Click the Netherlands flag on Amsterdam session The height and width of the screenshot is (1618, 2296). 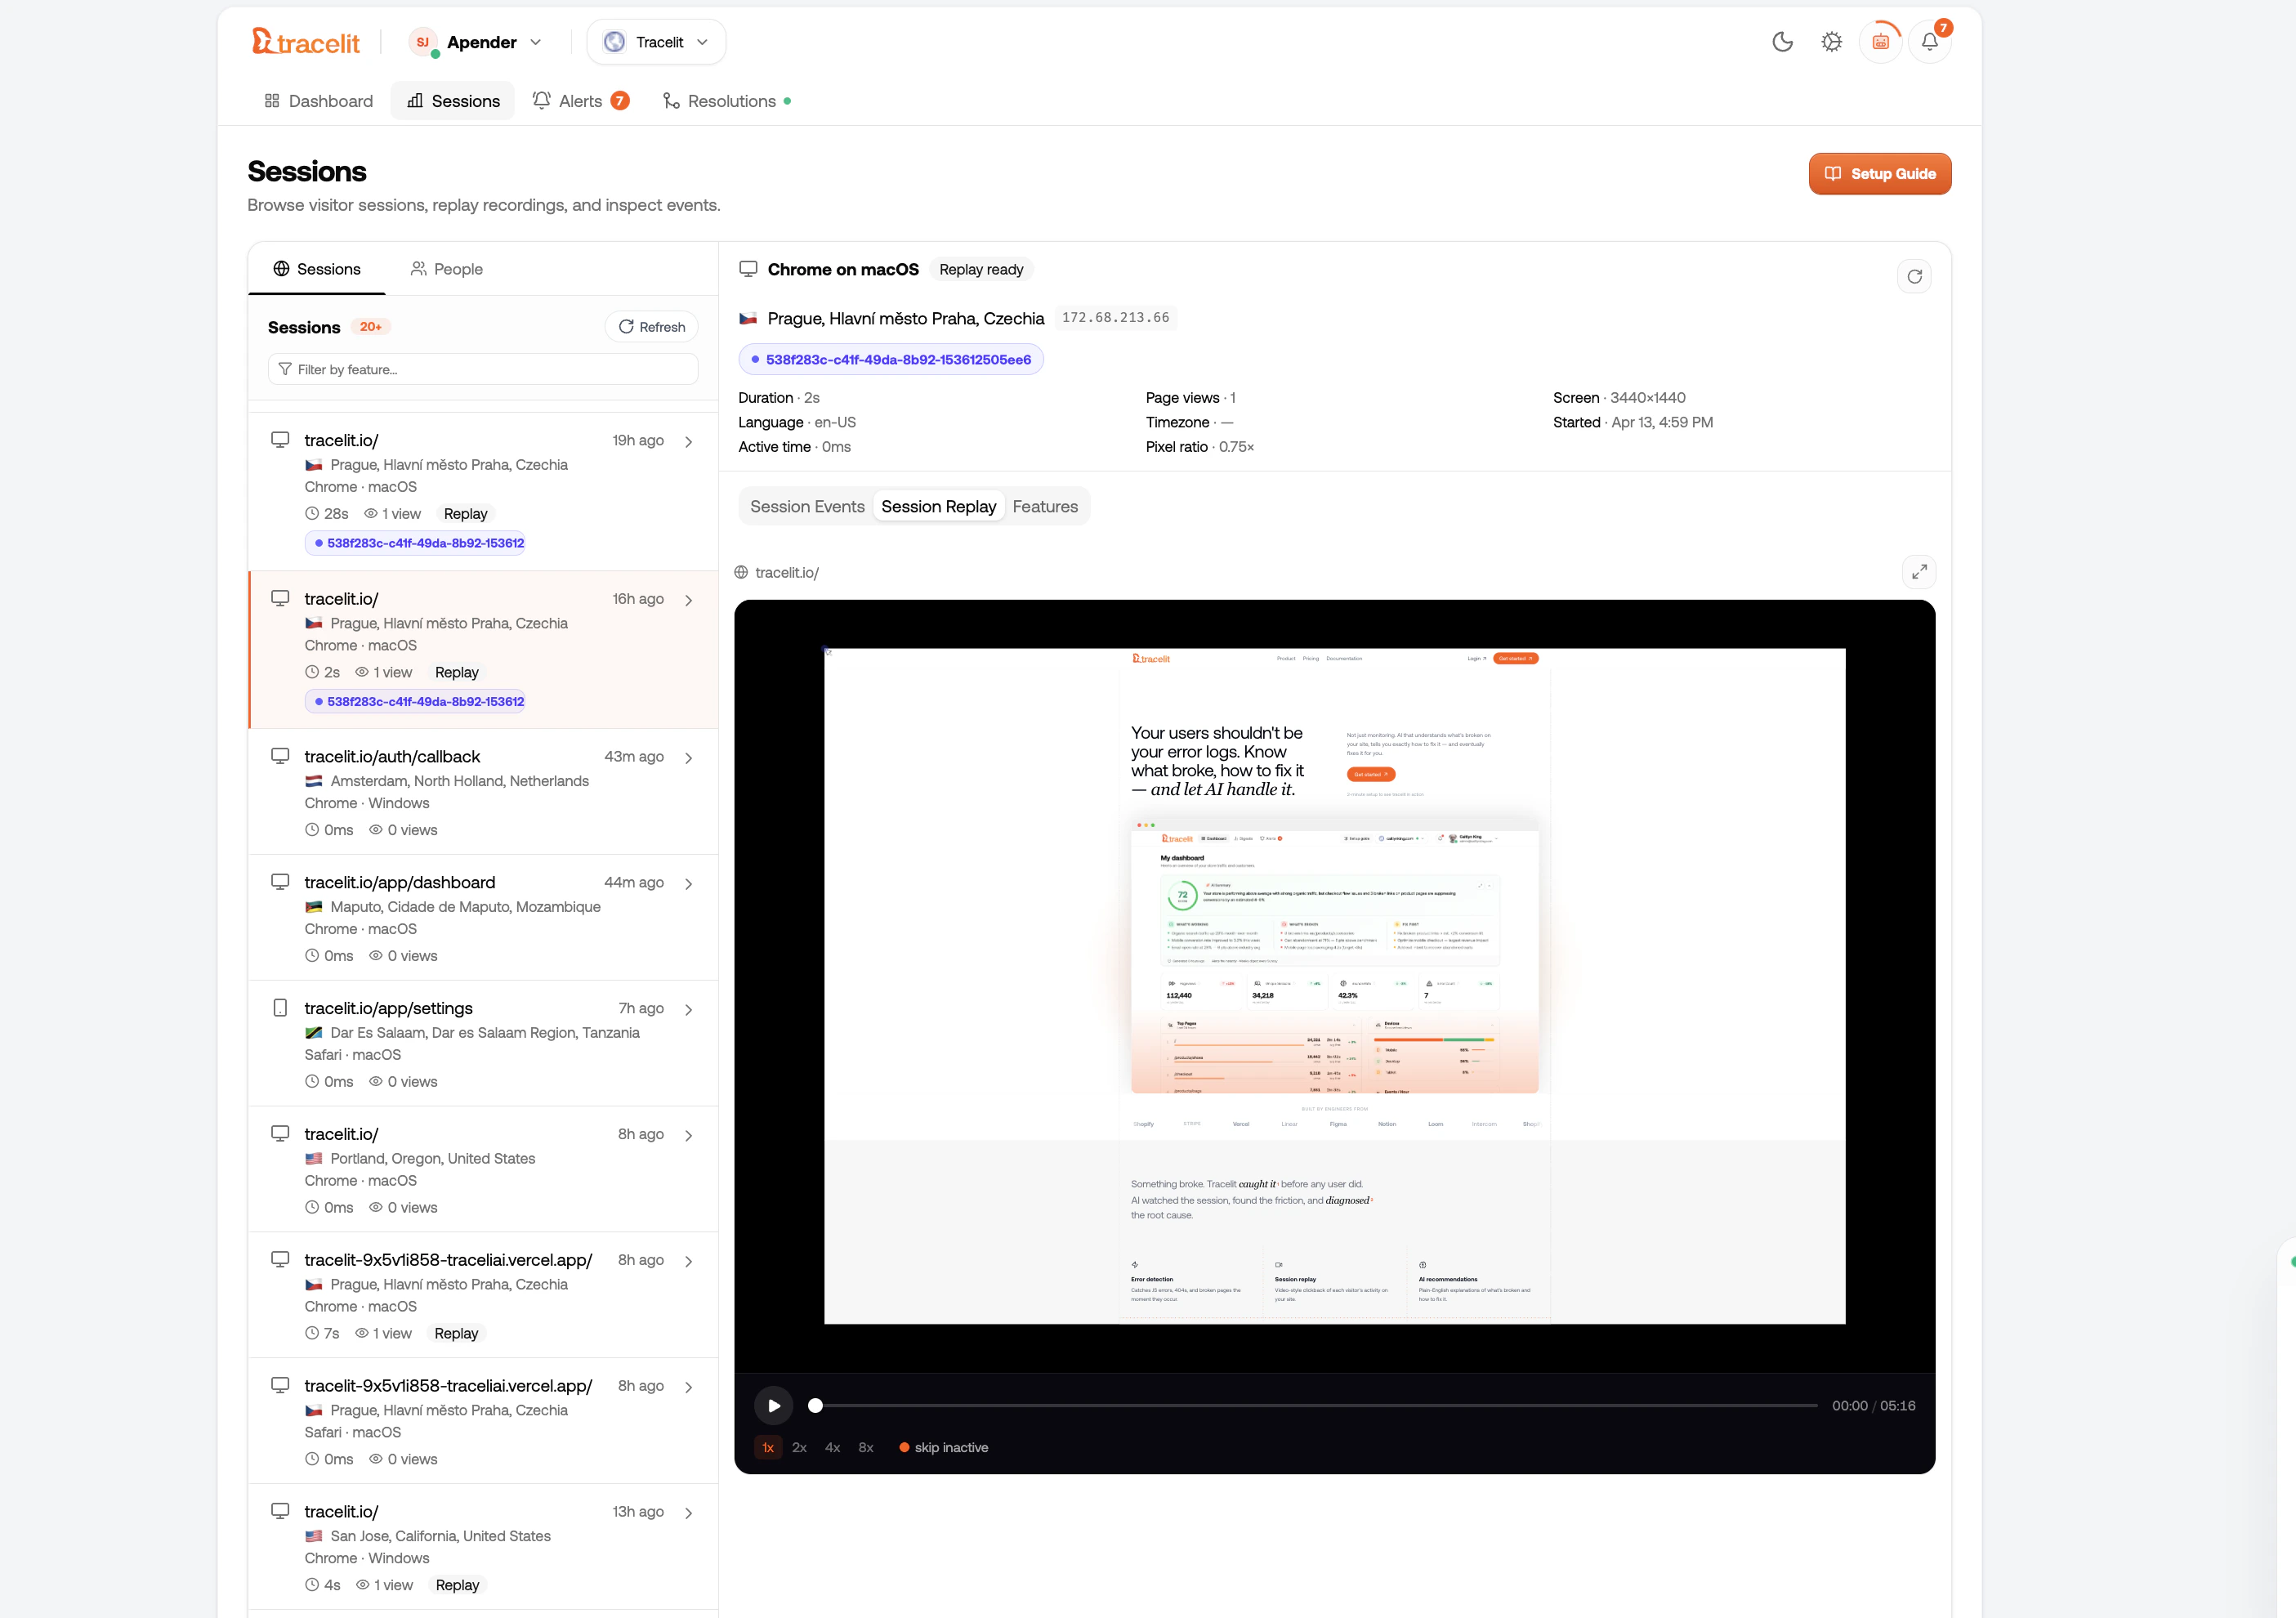pyautogui.click(x=314, y=781)
